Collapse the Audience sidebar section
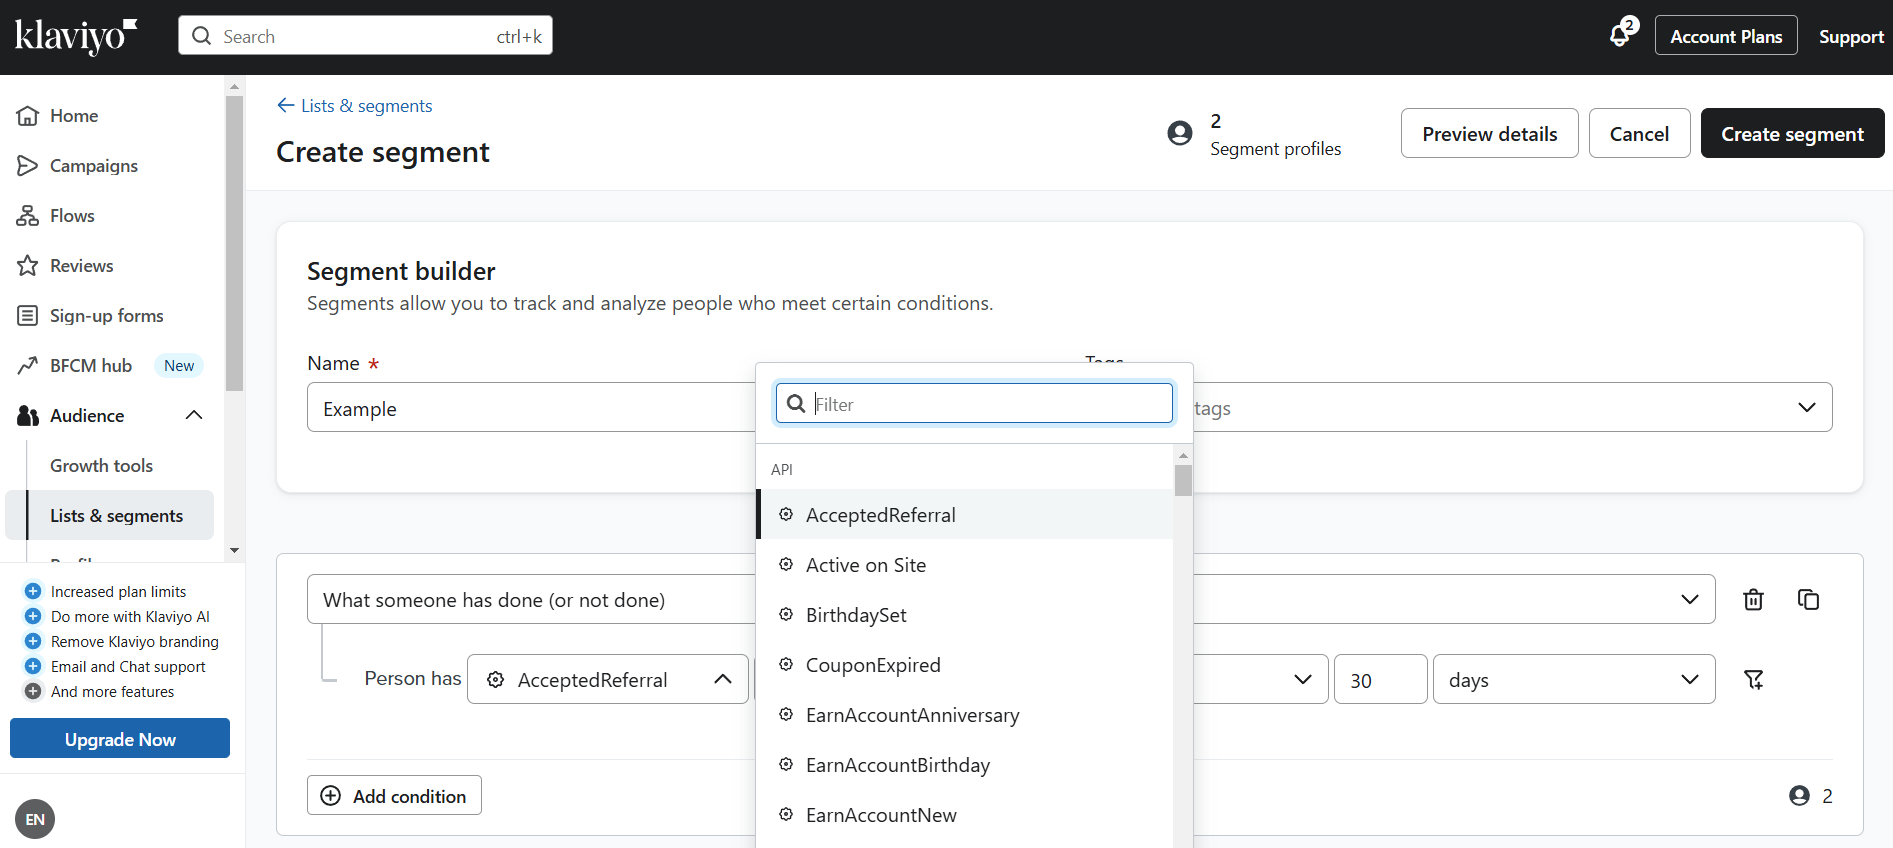Screen dimensions: 1893x848 pos(194,416)
